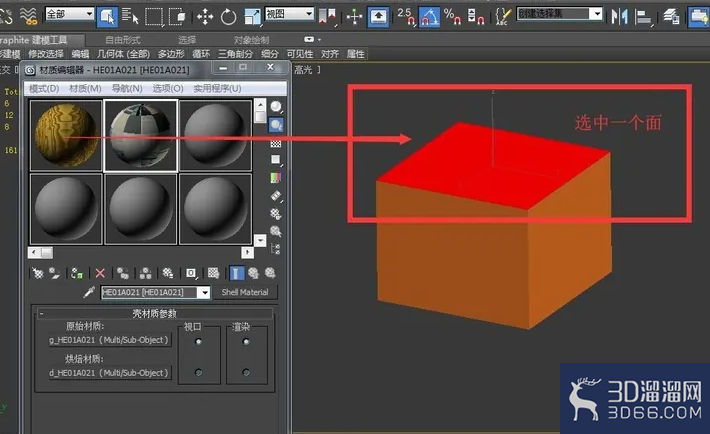Switch to the 自由形式 ribbon tab
Screen dimensions: 710x434
coord(123,40)
